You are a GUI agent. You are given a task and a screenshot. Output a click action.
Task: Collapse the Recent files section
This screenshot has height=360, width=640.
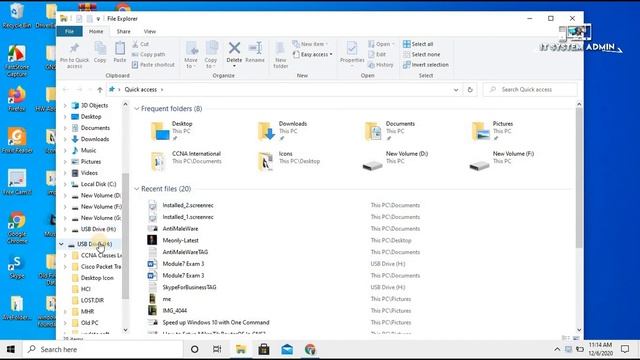click(137, 189)
